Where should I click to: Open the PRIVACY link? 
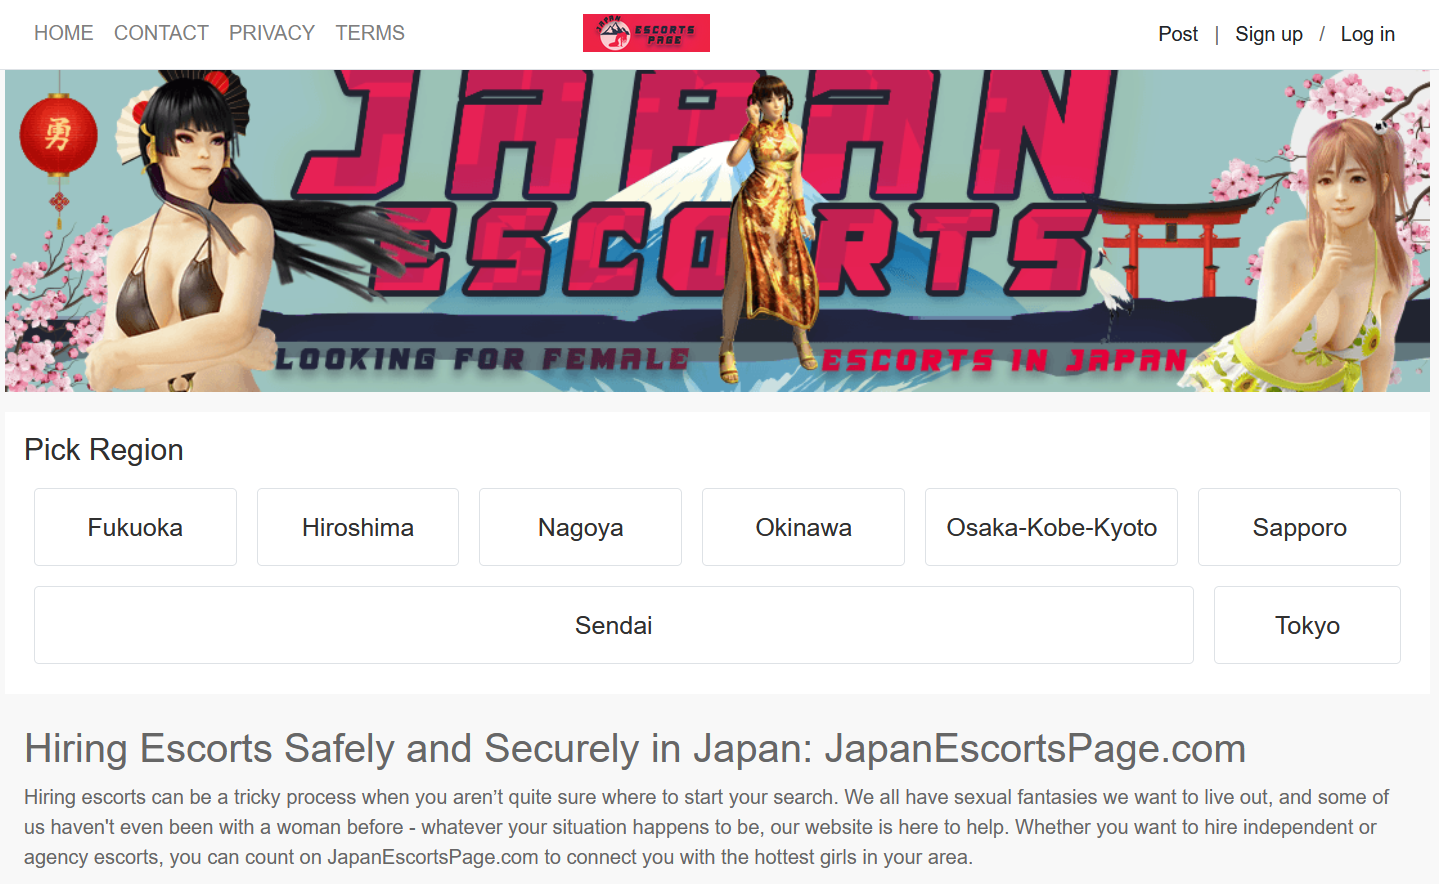pos(272,33)
